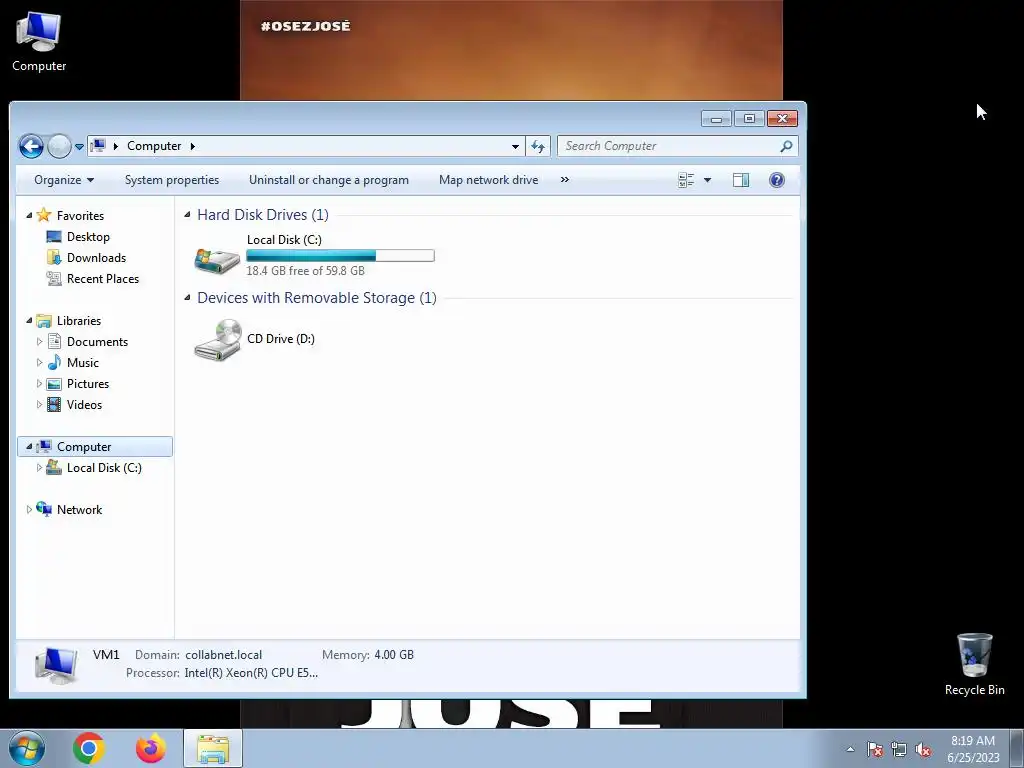Click the Back navigation arrow button
1024x768 pixels.
31,146
